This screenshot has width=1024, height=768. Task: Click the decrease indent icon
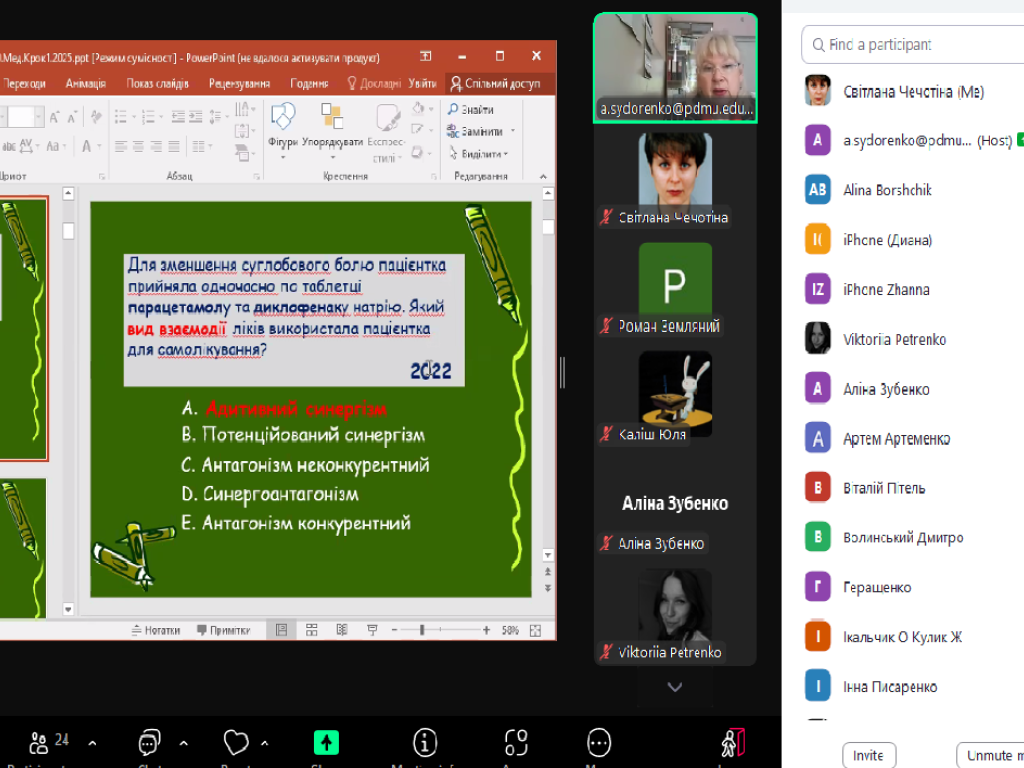pos(178,117)
